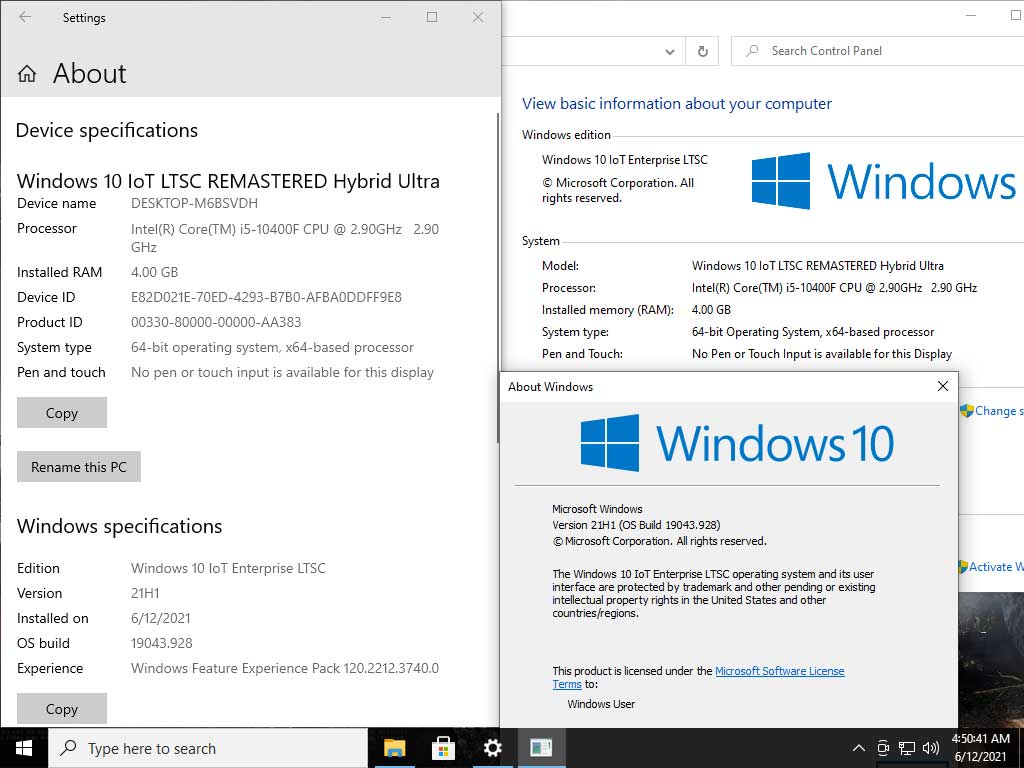Refresh the Control Panel address bar
The width and height of the screenshot is (1024, 768).
702,51
